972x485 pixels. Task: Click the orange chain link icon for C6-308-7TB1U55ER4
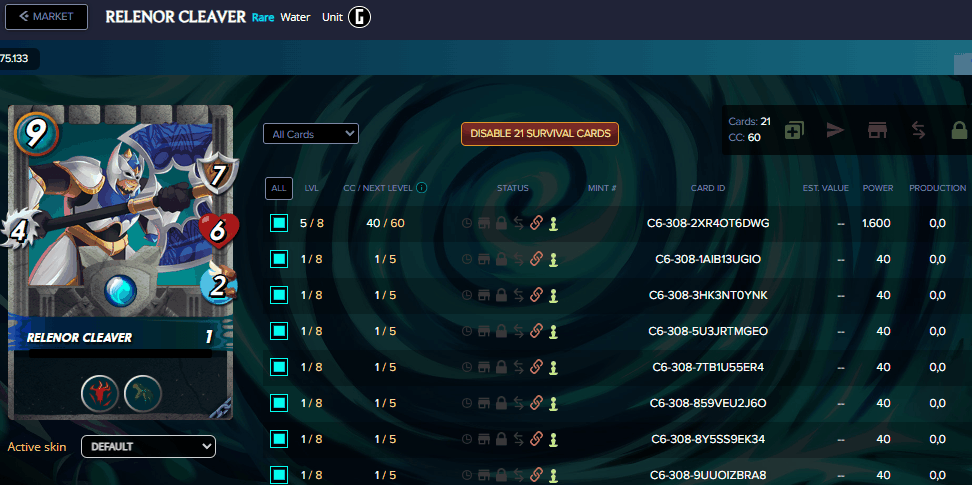click(x=537, y=367)
